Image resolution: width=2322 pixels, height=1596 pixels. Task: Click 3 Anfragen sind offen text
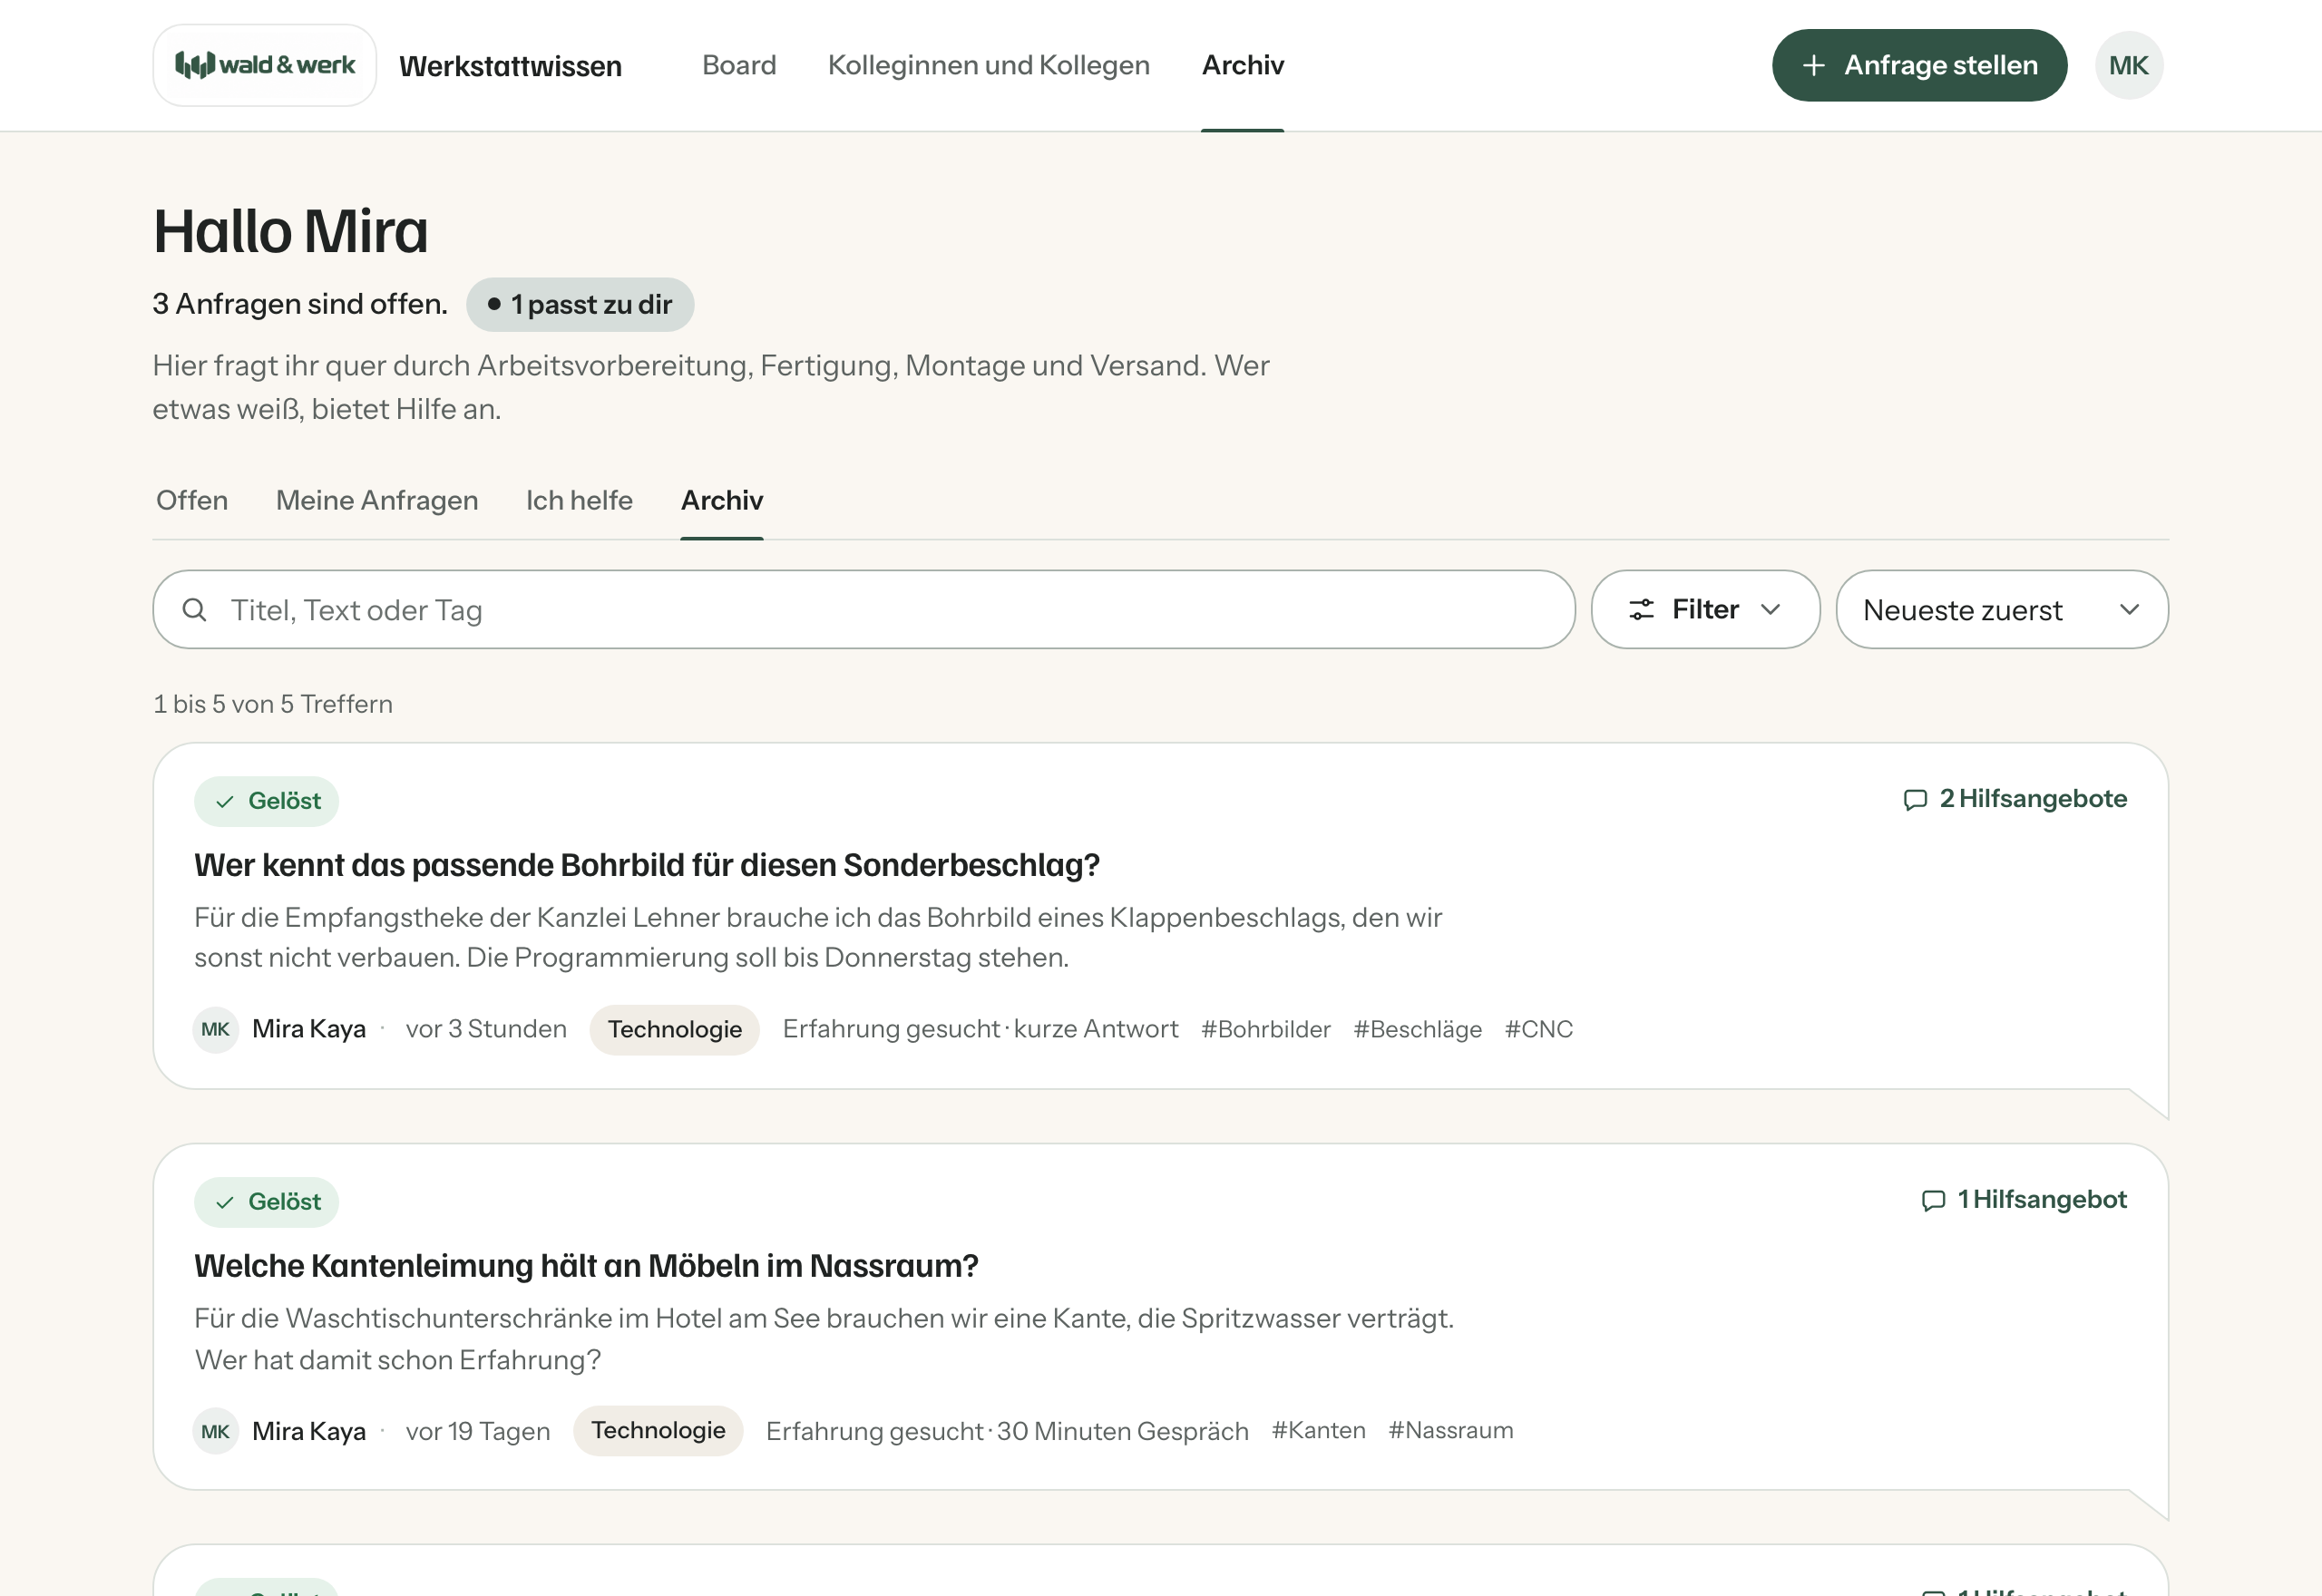tap(300, 304)
